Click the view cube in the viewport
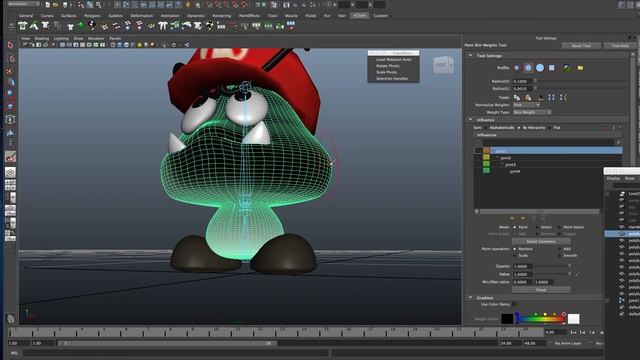 443,65
